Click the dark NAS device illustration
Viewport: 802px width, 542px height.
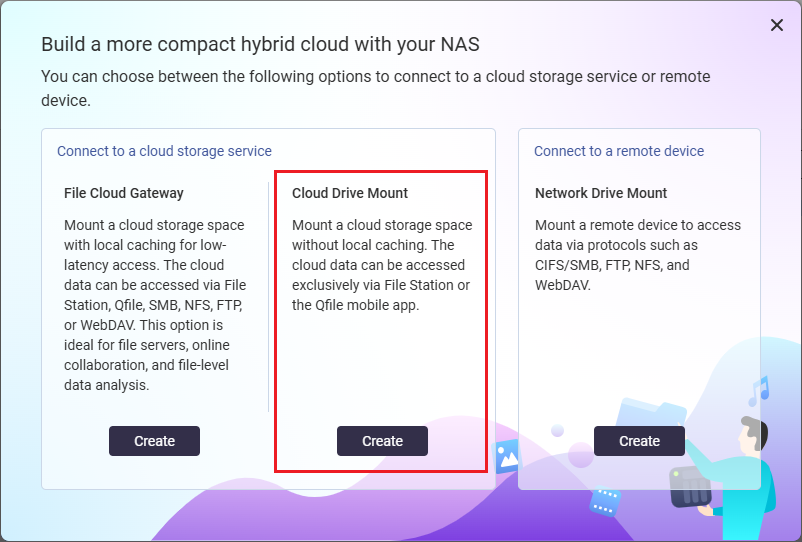[x=690, y=486]
